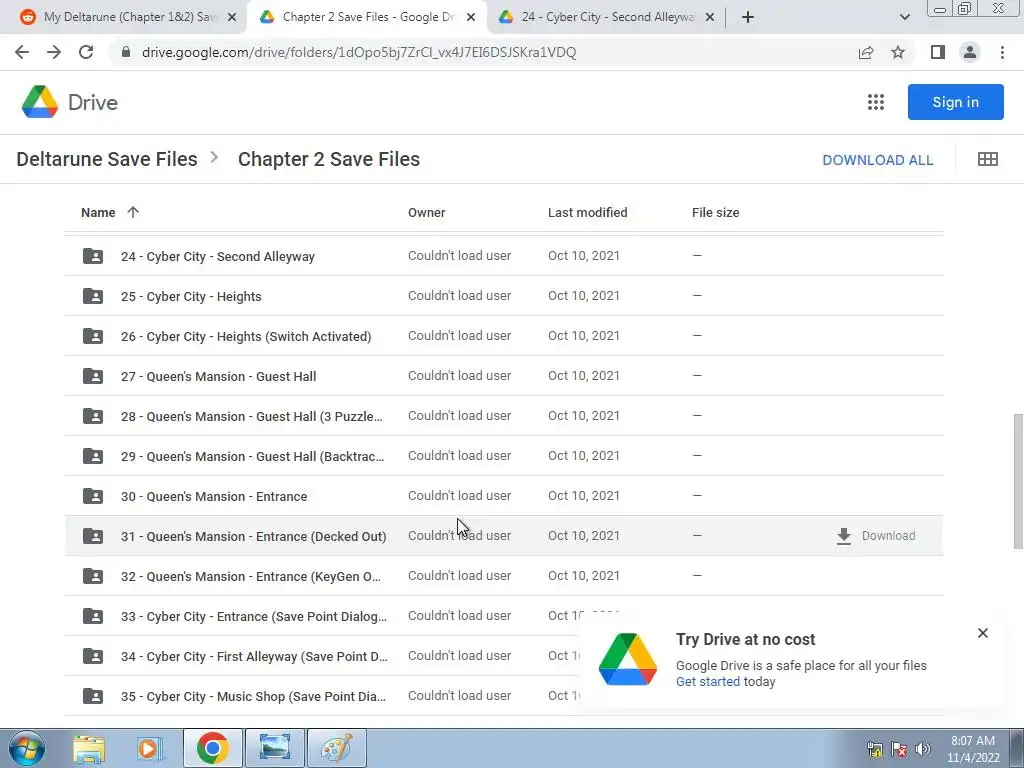Click the folder icon for 27 - Queen's Mansion - Guest Hall
This screenshot has width=1024, height=768.
tap(93, 376)
